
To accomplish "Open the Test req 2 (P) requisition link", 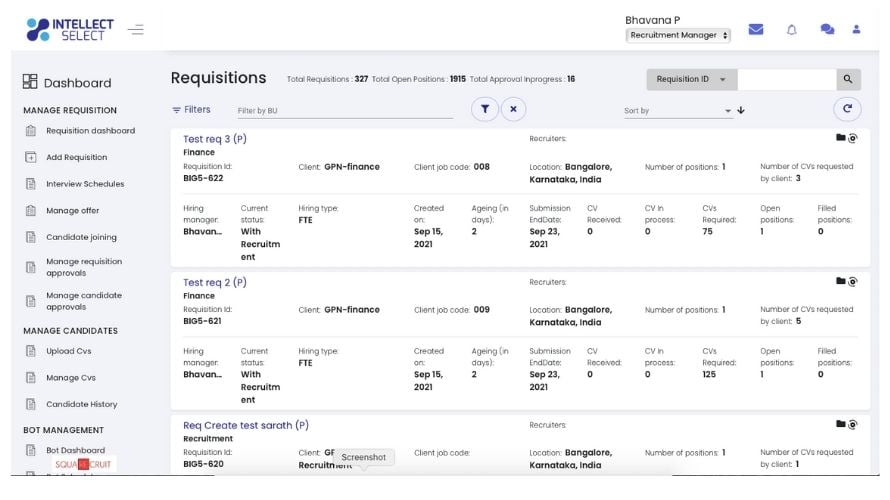I will [214, 282].
